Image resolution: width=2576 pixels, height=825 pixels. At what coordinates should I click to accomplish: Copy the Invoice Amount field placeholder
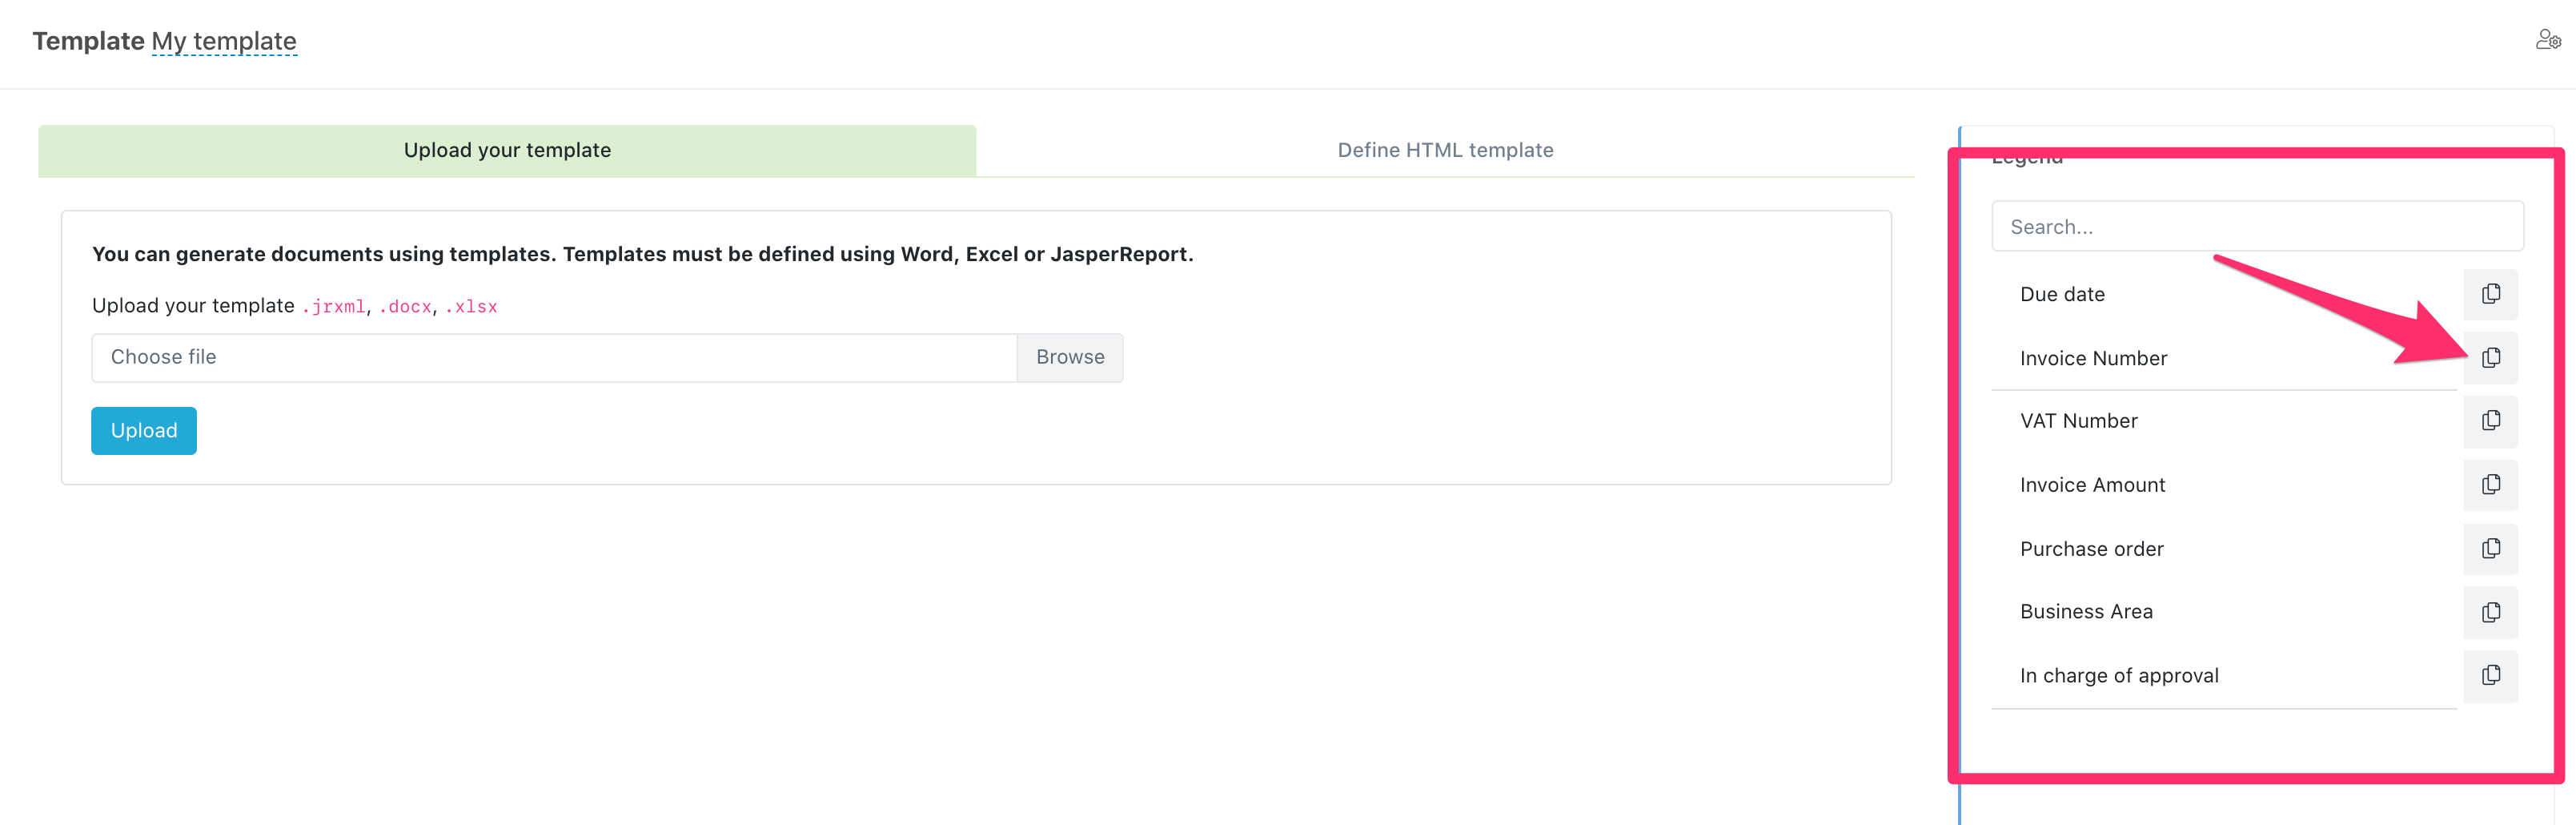[2490, 485]
